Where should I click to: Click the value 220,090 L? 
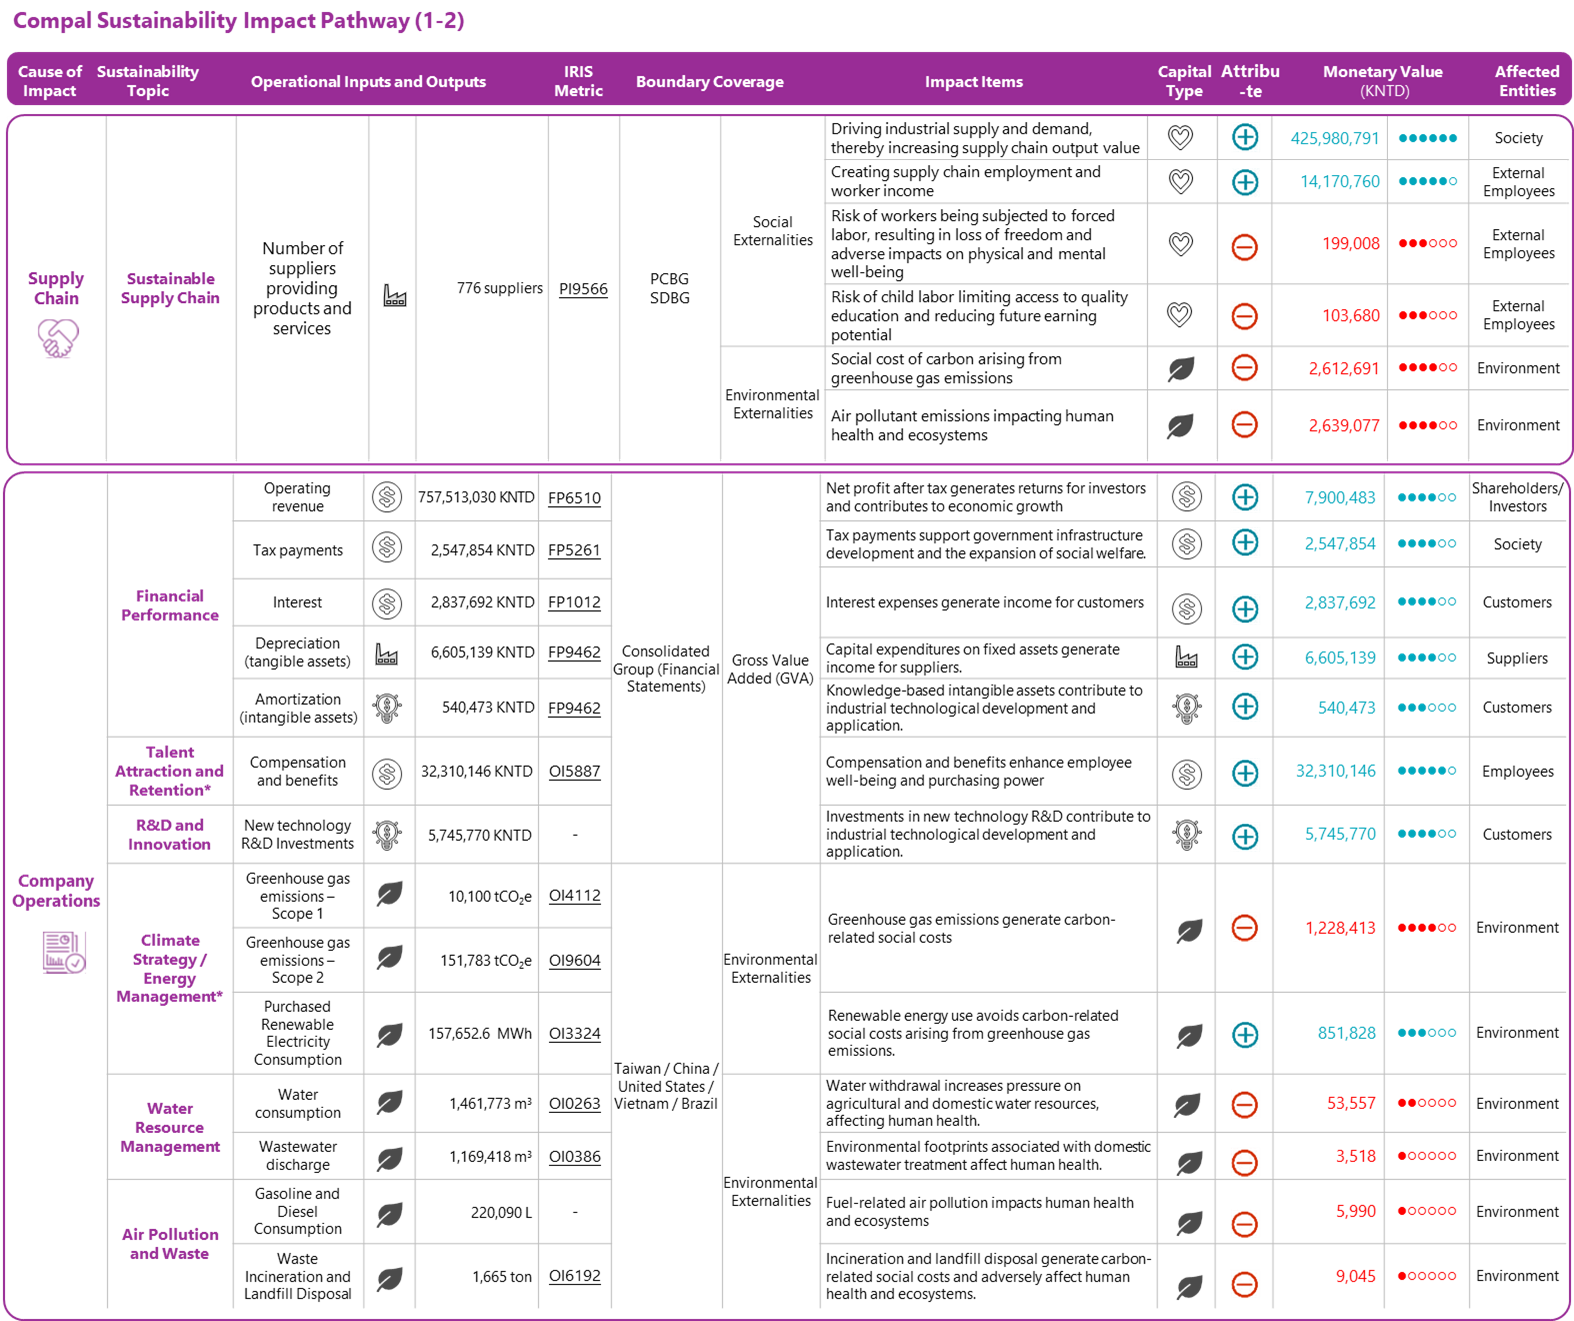tap(501, 1212)
